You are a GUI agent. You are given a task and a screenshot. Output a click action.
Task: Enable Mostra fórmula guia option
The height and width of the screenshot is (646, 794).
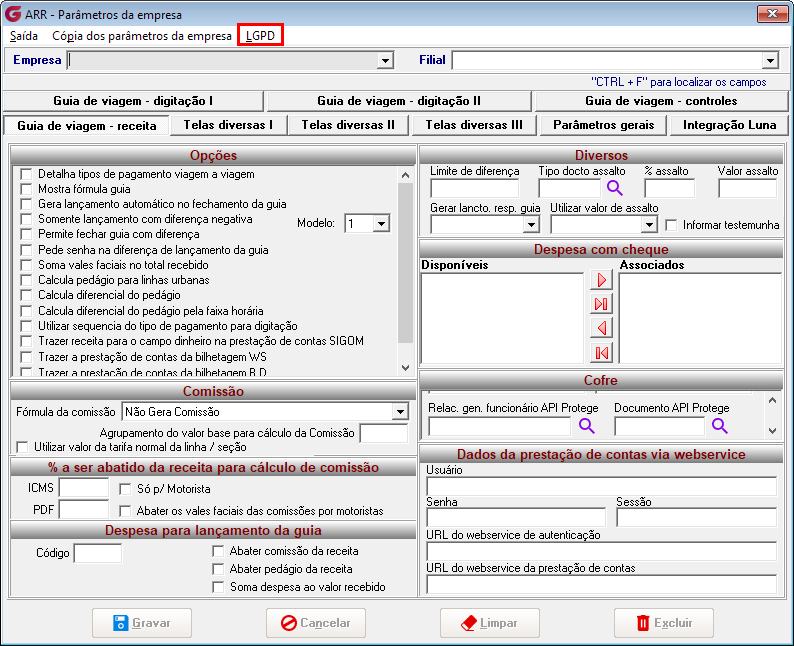pyautogui.click(x=26, y=189)
